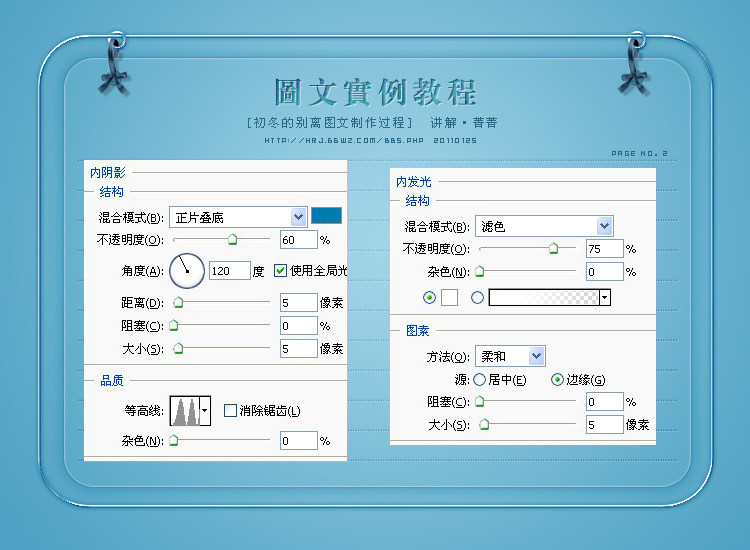Click the Inner Glow 阻塞 choke slider handle
This screenshot has height=550, width=750.
tap(480, 401)
